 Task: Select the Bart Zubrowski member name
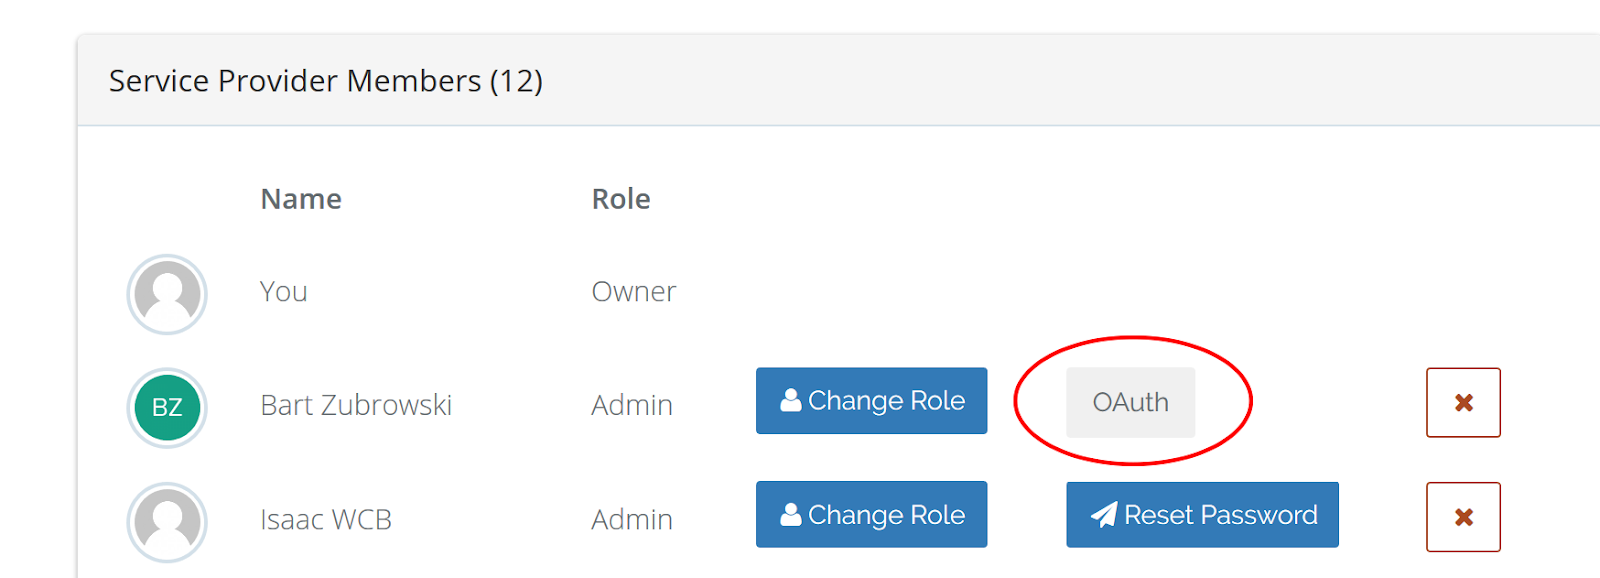356,405
